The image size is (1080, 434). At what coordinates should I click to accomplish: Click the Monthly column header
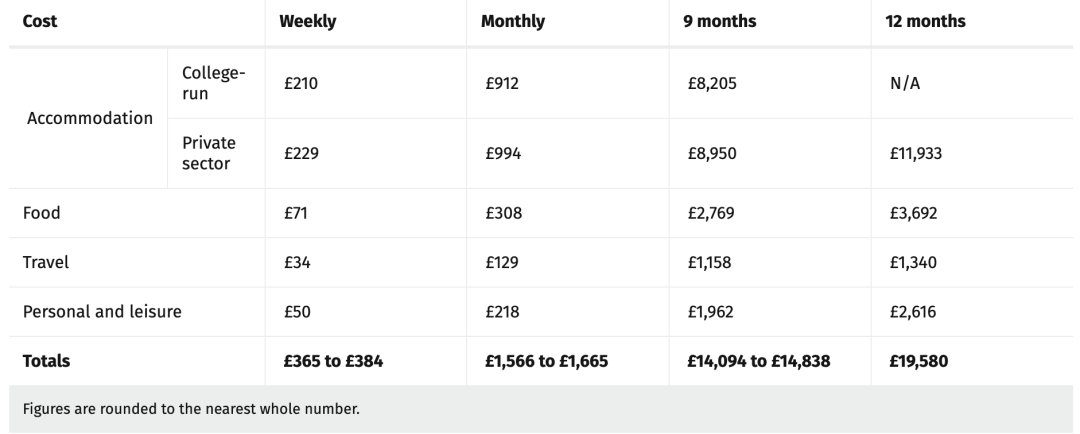[513, 21]
